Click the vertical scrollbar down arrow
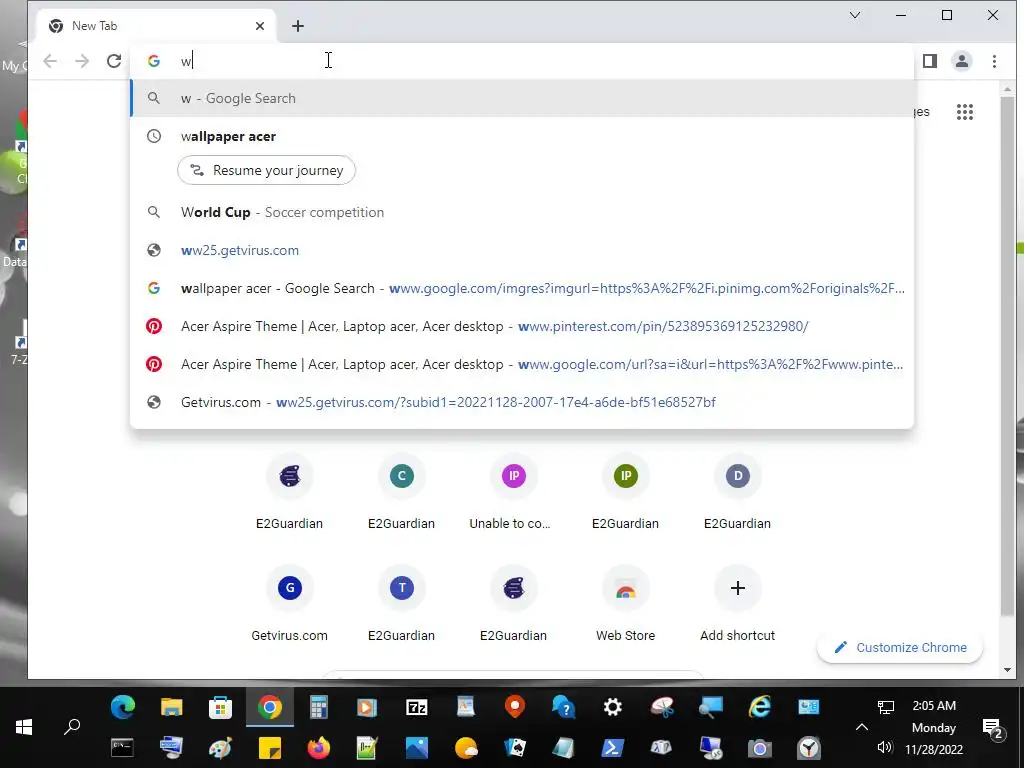Image resolution: width=1024 pixels, height=768 pixels. click(1007, 669)
